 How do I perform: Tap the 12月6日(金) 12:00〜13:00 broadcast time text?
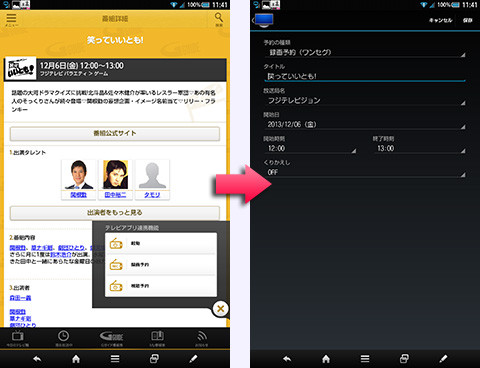82,66
